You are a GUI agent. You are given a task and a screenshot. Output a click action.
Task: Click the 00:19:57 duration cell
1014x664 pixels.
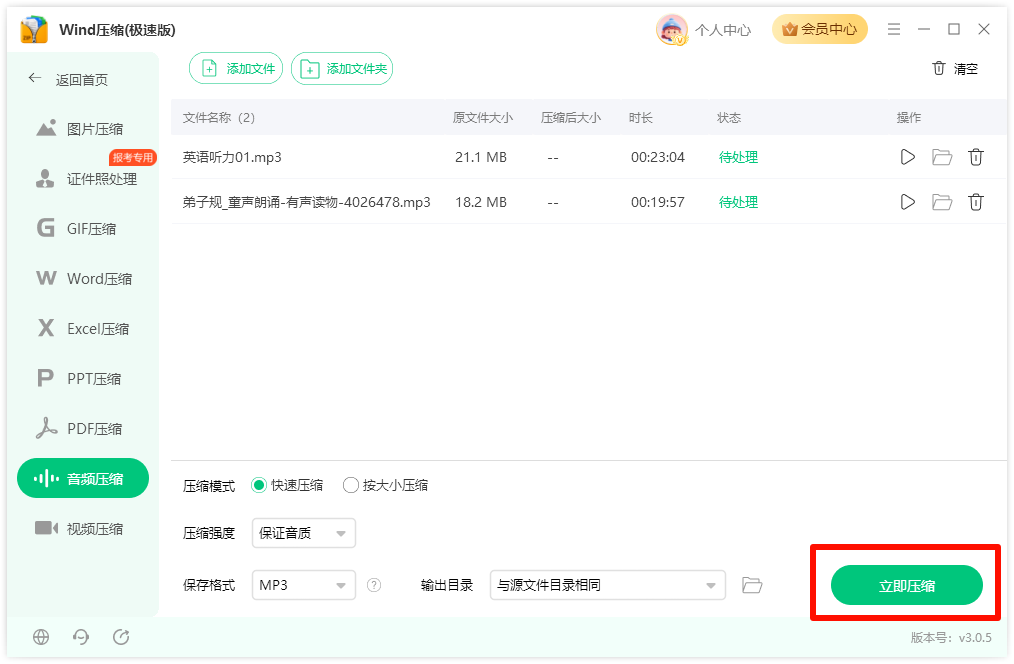coord(658,202)
